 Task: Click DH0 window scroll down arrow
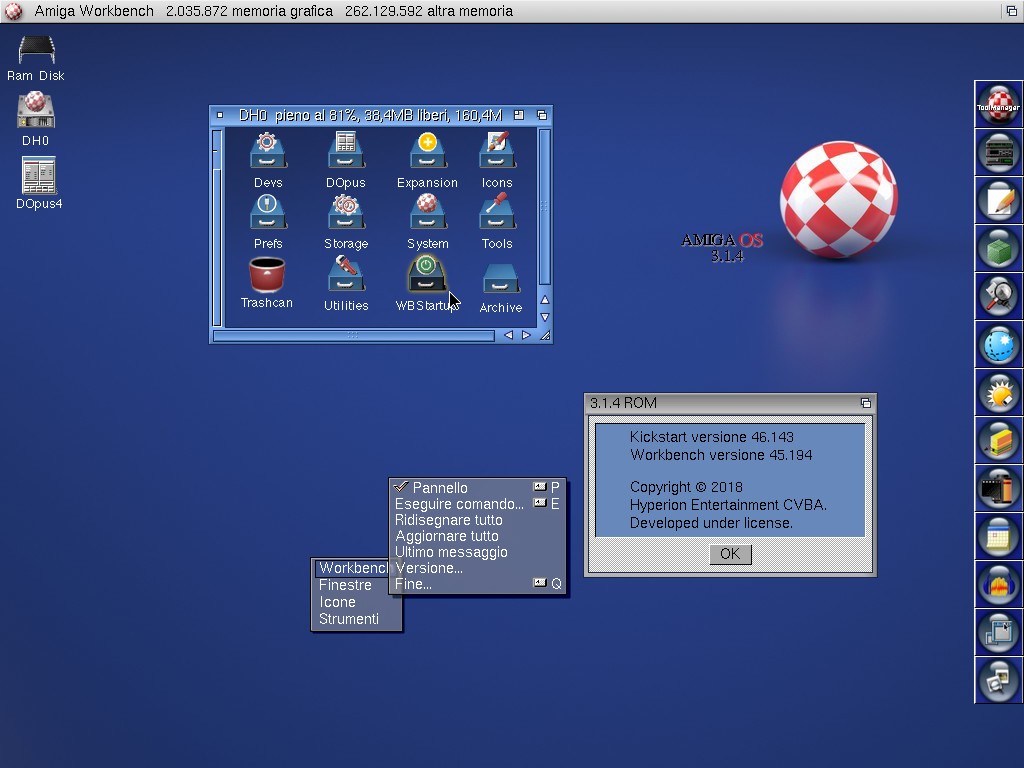tap(545, 317)
